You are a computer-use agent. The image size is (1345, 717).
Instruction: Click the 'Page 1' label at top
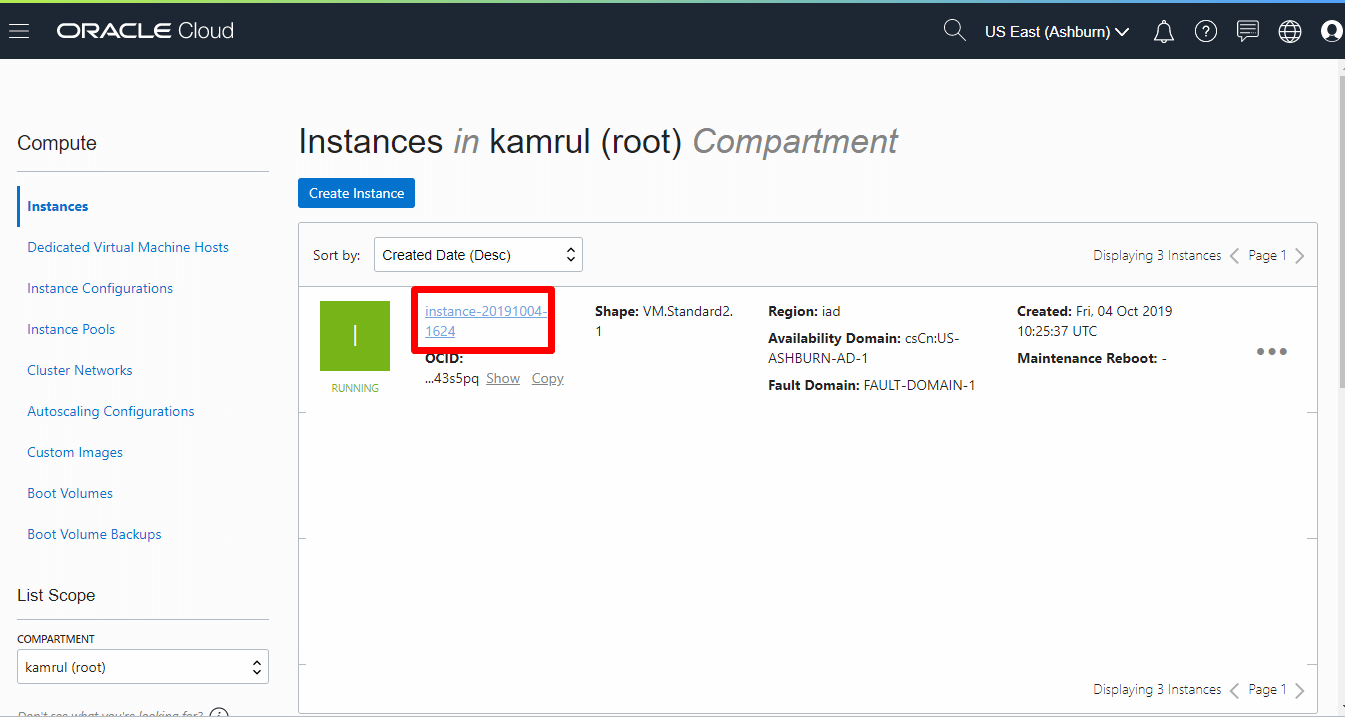pyautogui.click(x=1268, y=256)
